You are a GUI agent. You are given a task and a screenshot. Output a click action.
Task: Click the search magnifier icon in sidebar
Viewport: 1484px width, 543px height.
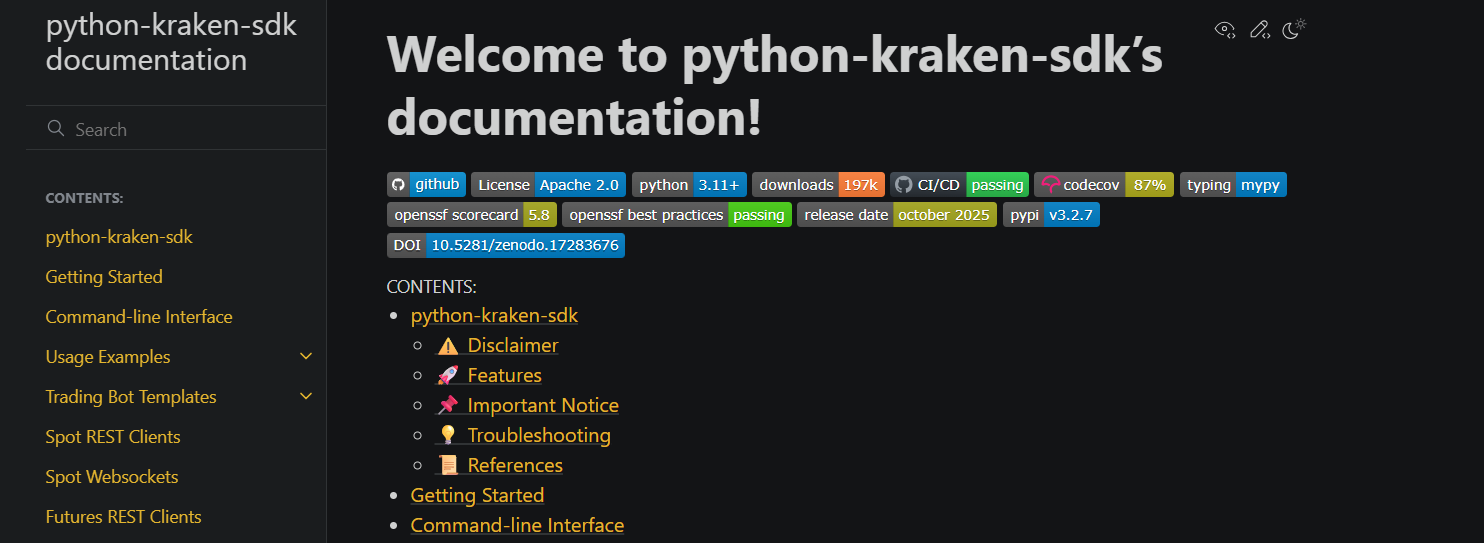tap(56, 129)
